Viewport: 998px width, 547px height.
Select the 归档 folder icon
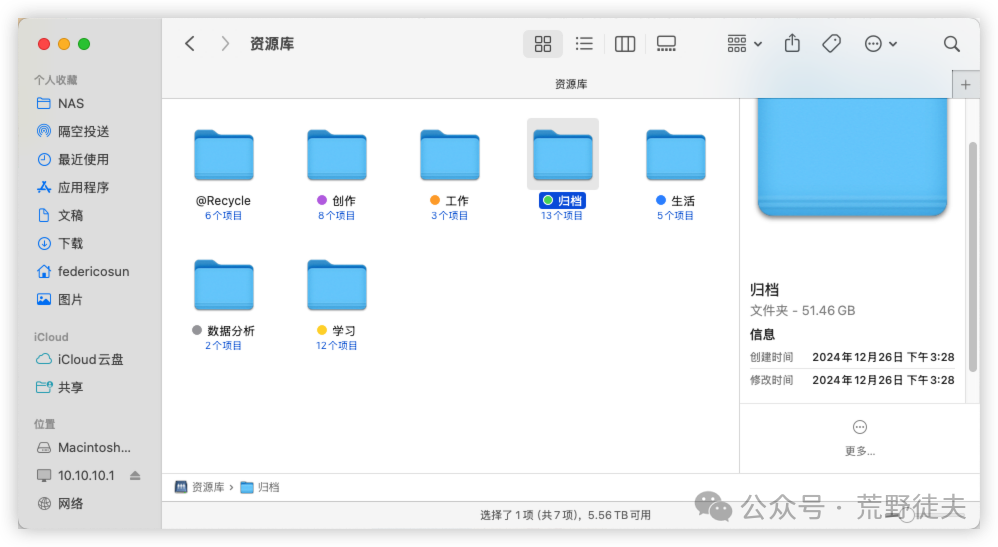pos(563,155)
